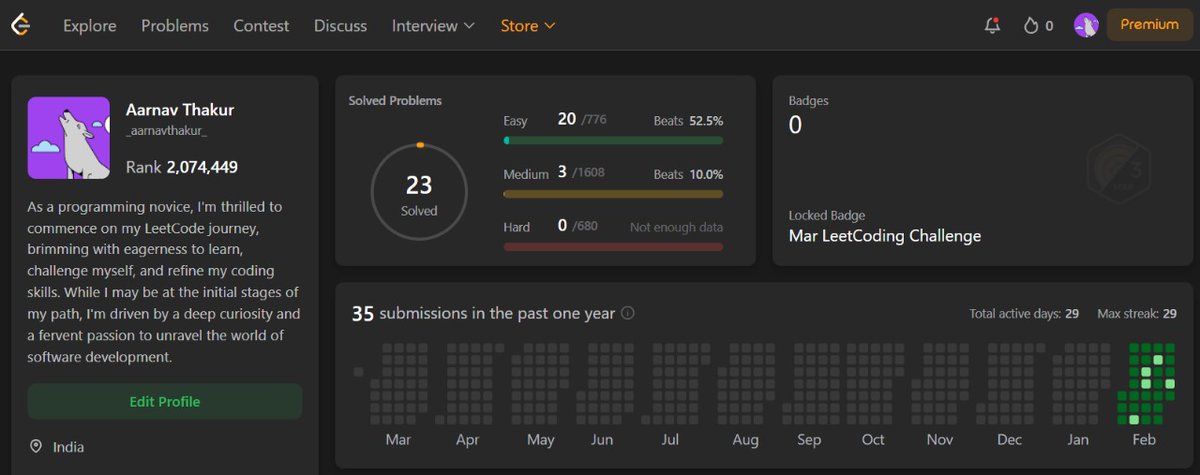The height and width of the screenshot is (475, 1200).
Task: Click the Medium progress bar
Action: click(x=613, y=194)
